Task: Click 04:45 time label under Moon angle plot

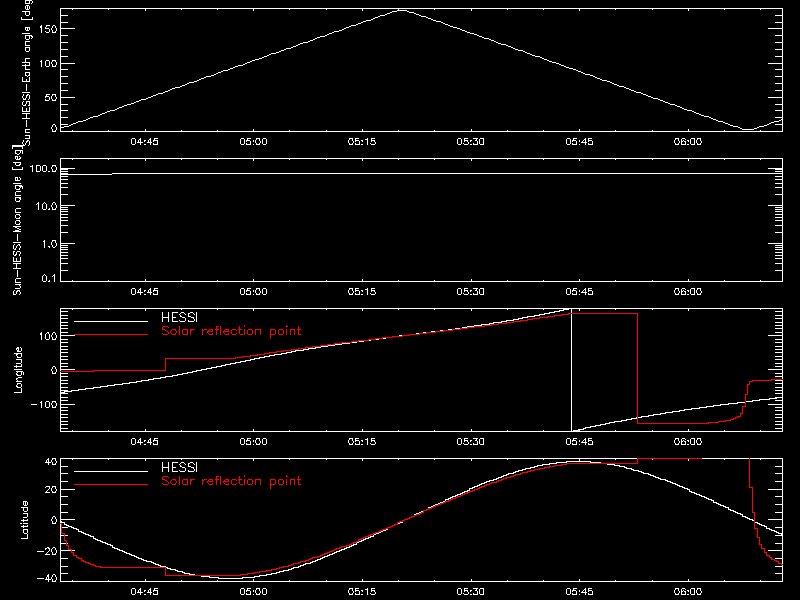Action: 144,292
